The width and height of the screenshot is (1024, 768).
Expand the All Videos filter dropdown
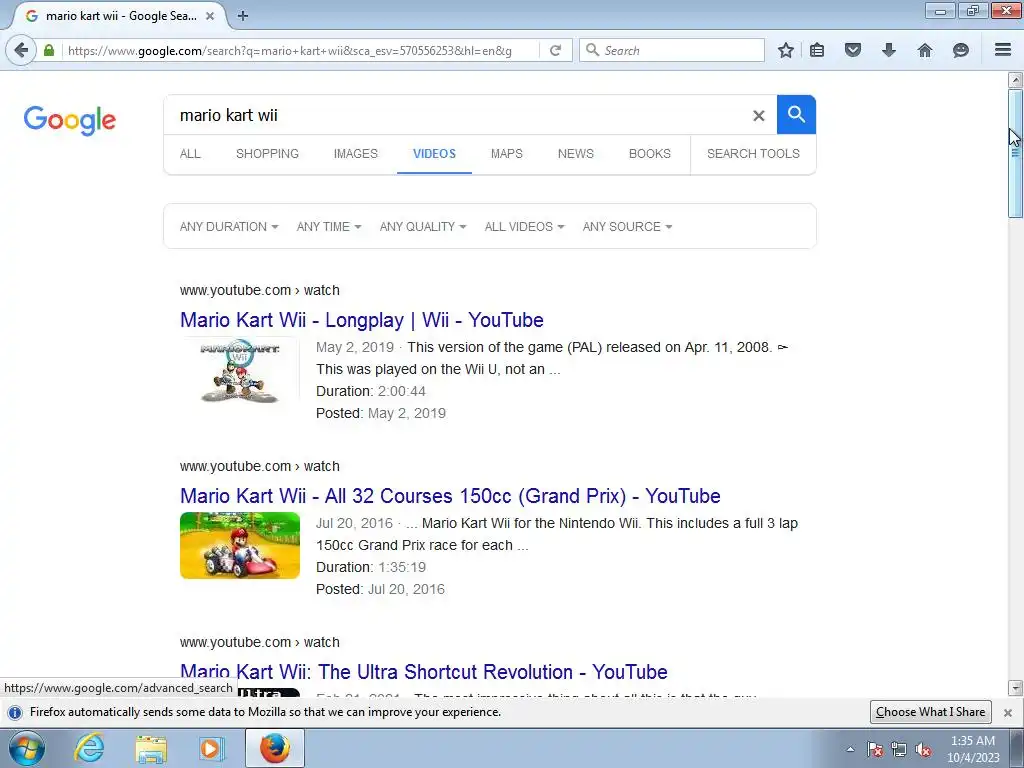(524, 227)
